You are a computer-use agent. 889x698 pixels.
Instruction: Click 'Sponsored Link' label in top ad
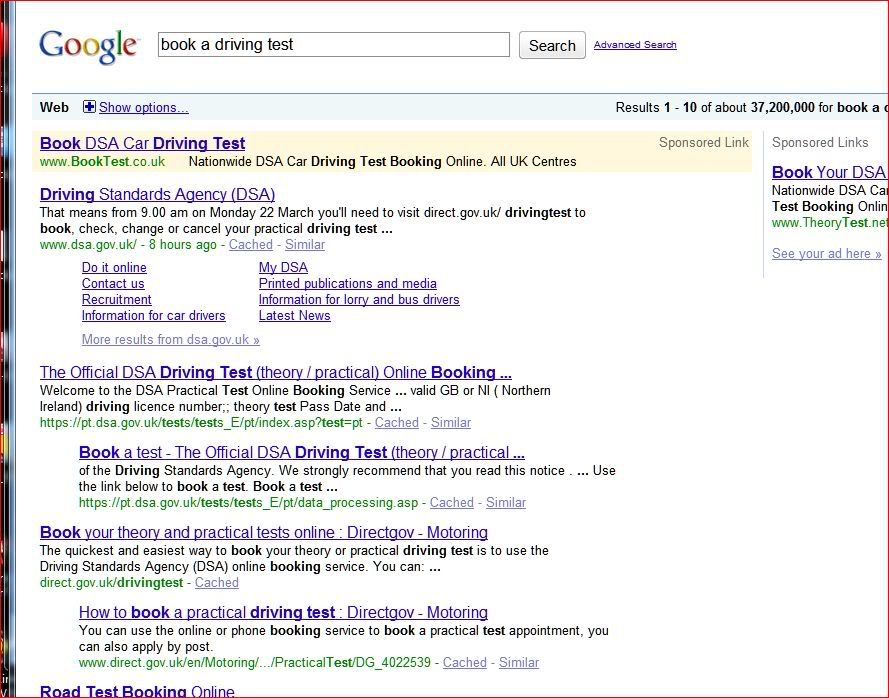pyautogui.click(x=704, y=142)
